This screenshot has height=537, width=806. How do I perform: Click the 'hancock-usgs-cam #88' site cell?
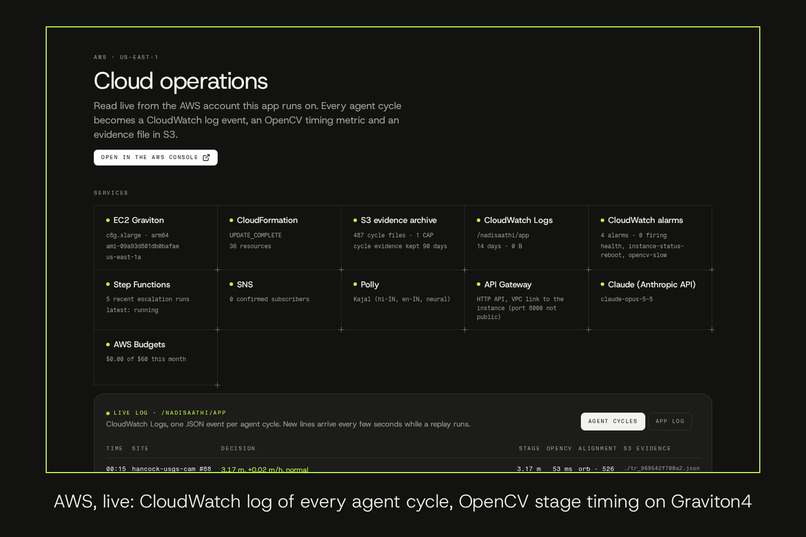[171, 469]
